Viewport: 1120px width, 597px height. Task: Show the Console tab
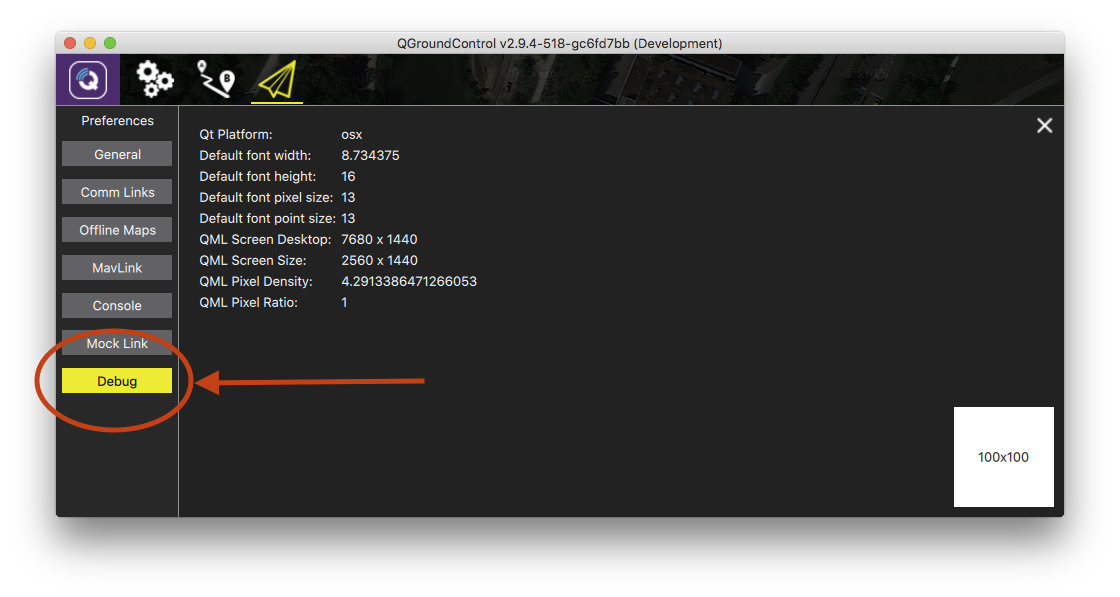117,306
